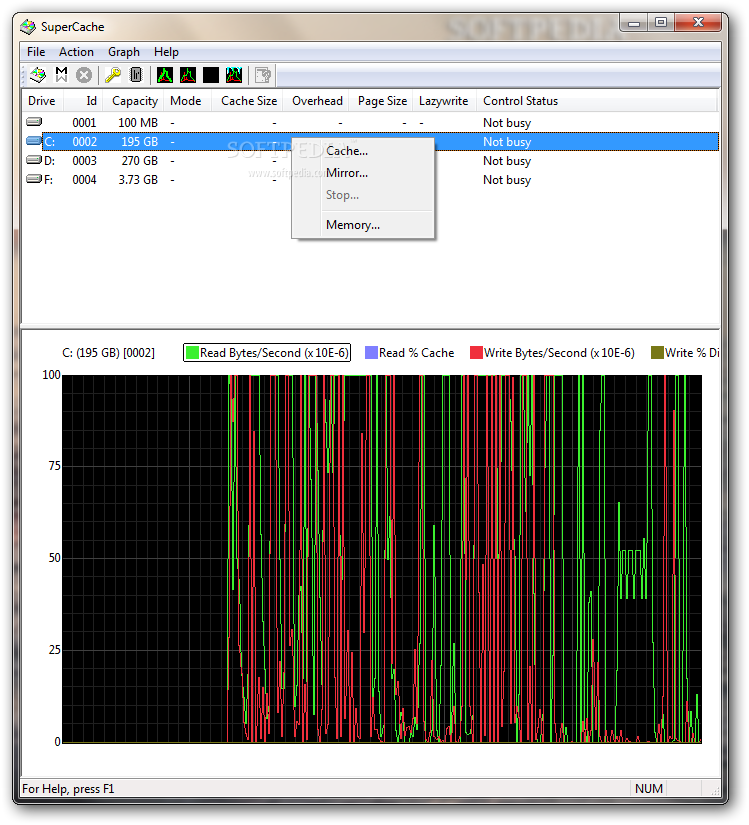749x825 pixels.
Task: Open the Graph menu
Action: point(124,52)
